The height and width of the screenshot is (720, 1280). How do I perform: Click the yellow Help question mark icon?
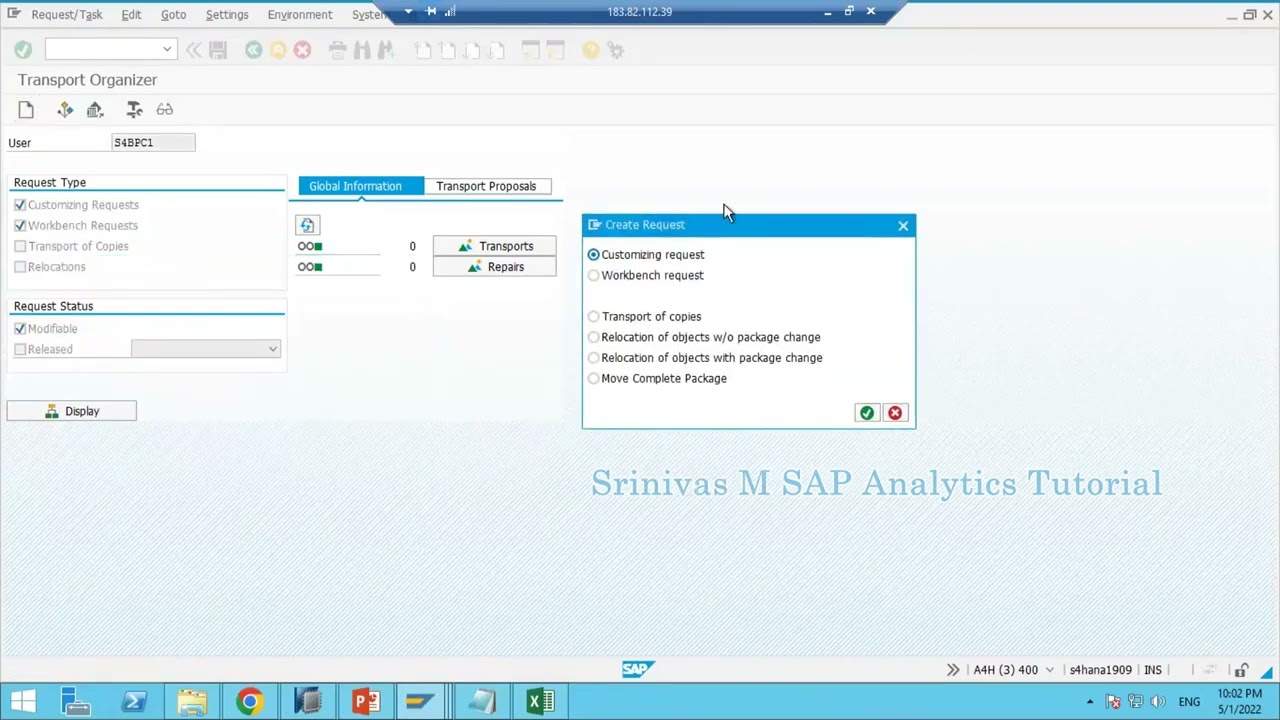pos(591,50)
